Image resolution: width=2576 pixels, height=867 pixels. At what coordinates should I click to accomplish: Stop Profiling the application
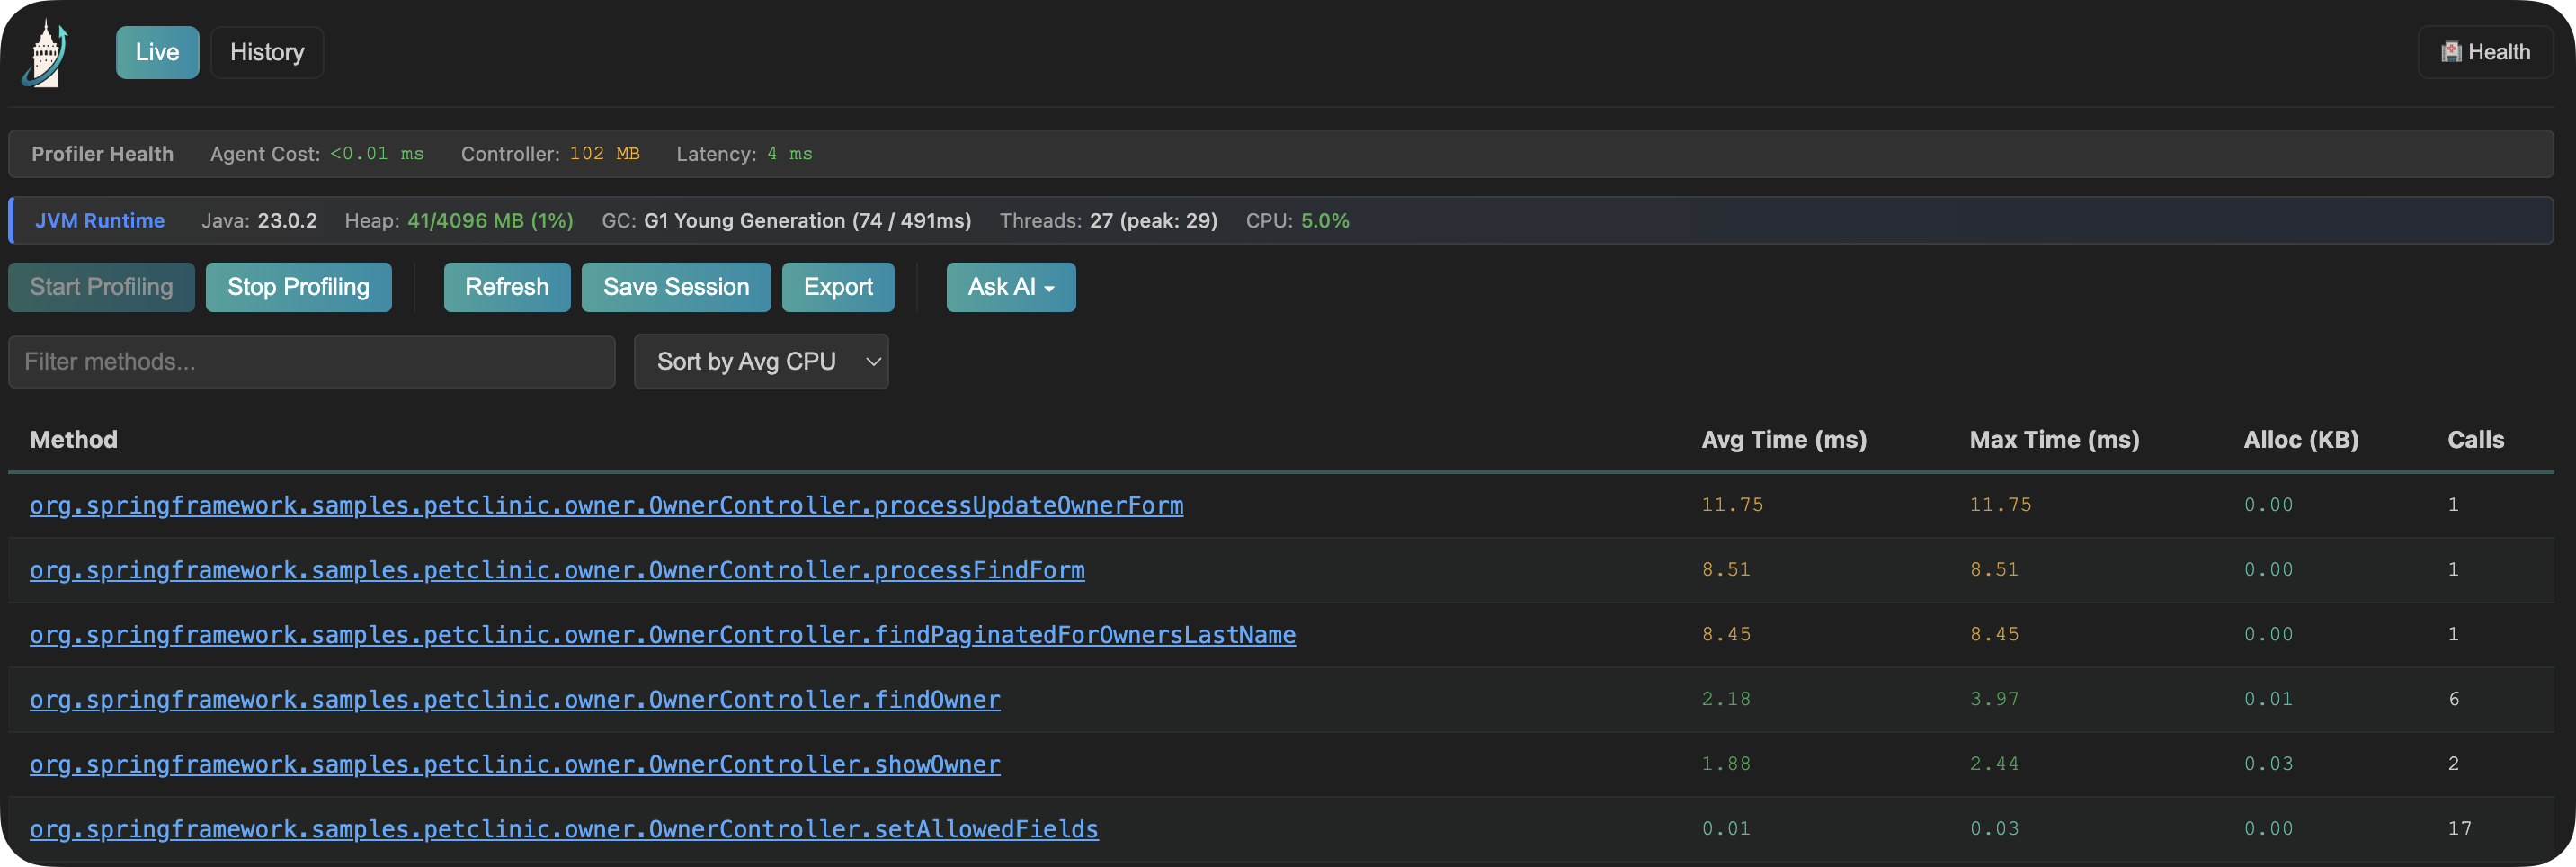click(298, 287)
